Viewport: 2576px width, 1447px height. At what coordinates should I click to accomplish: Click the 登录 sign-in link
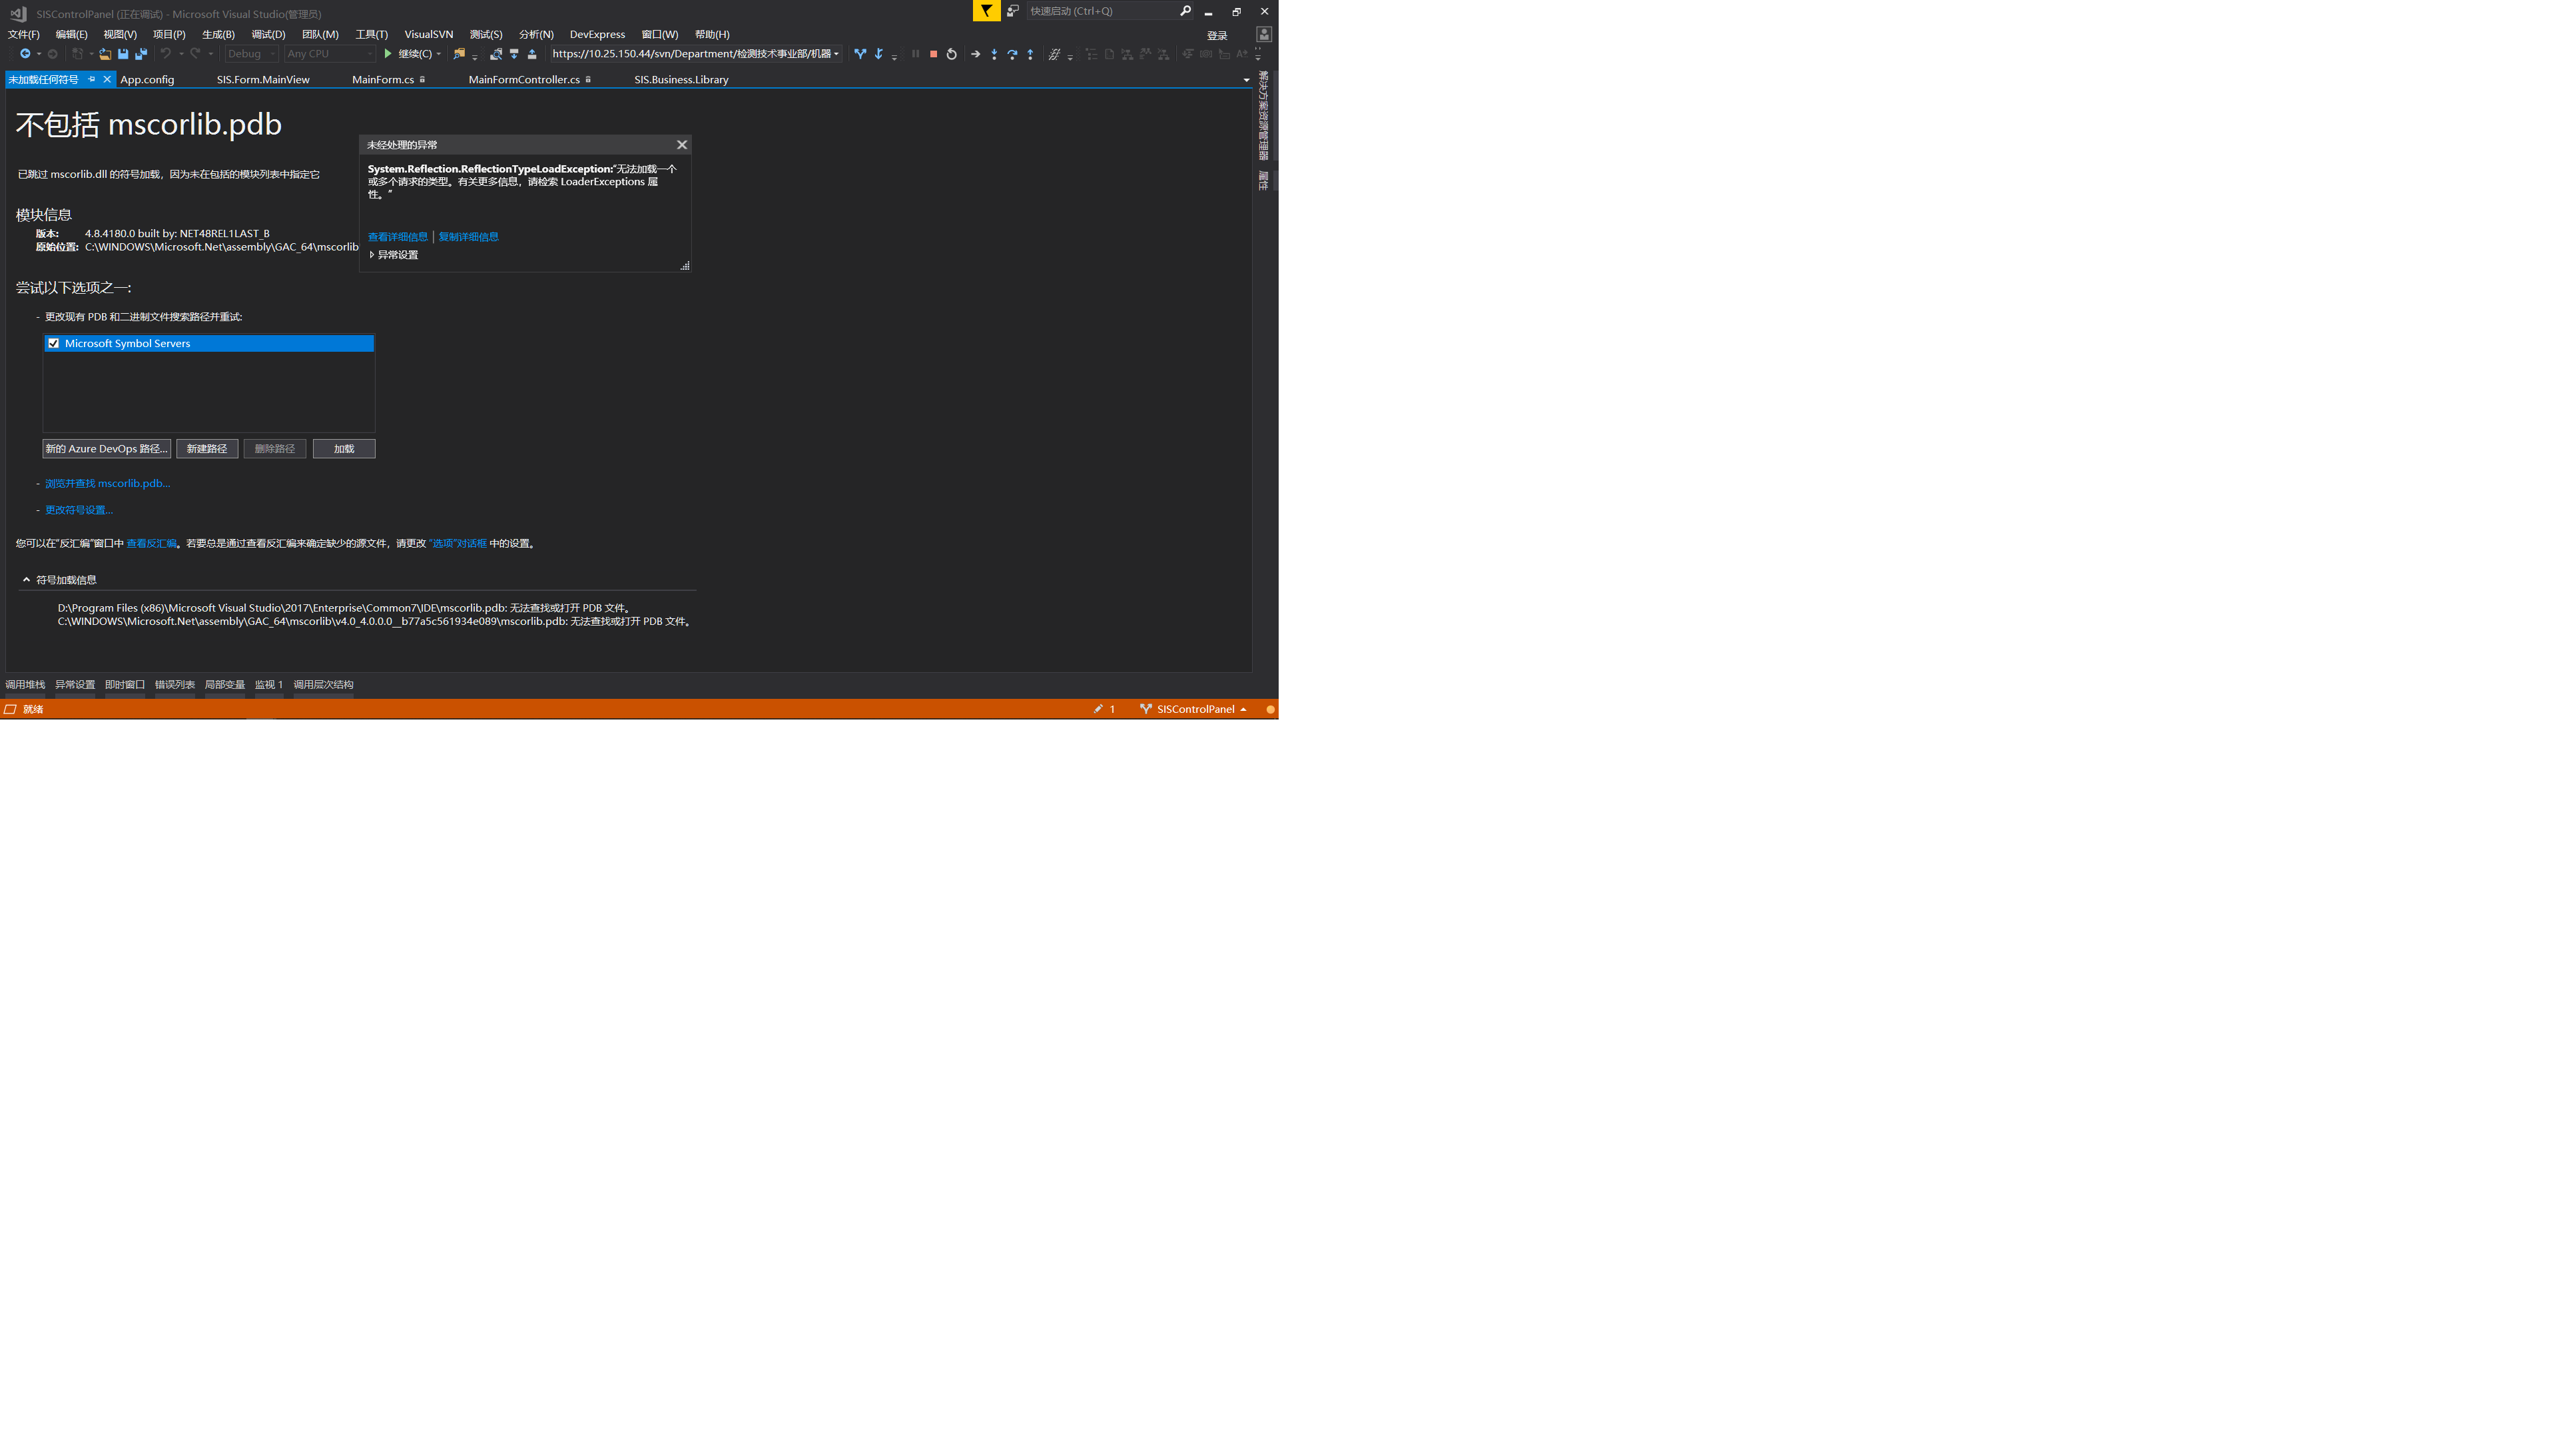pyautogui.click(x=1217, y=35)
